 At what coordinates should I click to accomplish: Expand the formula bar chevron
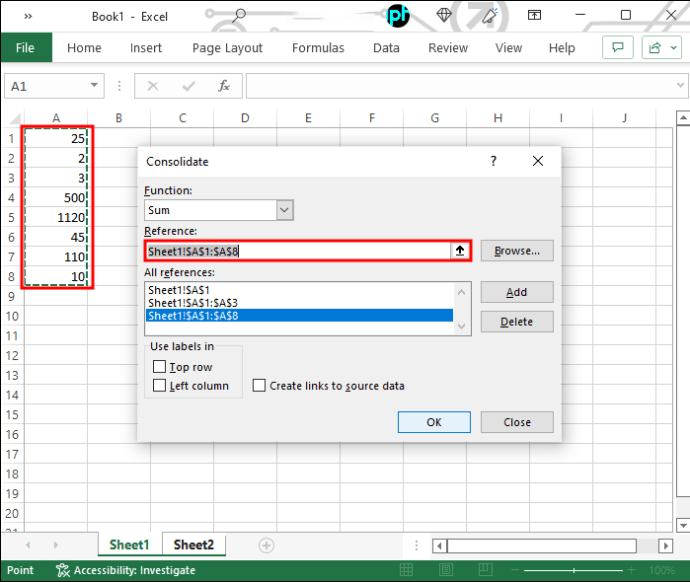pos(680,85)
